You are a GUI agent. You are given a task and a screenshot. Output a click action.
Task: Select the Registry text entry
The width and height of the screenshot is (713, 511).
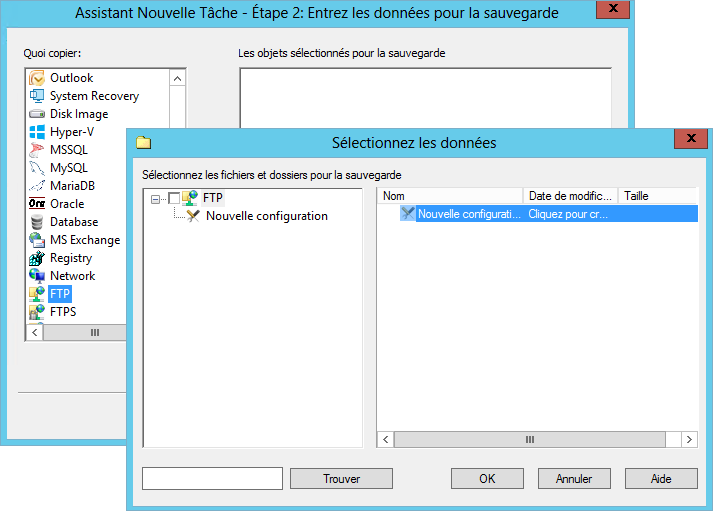tap(71, 258)
